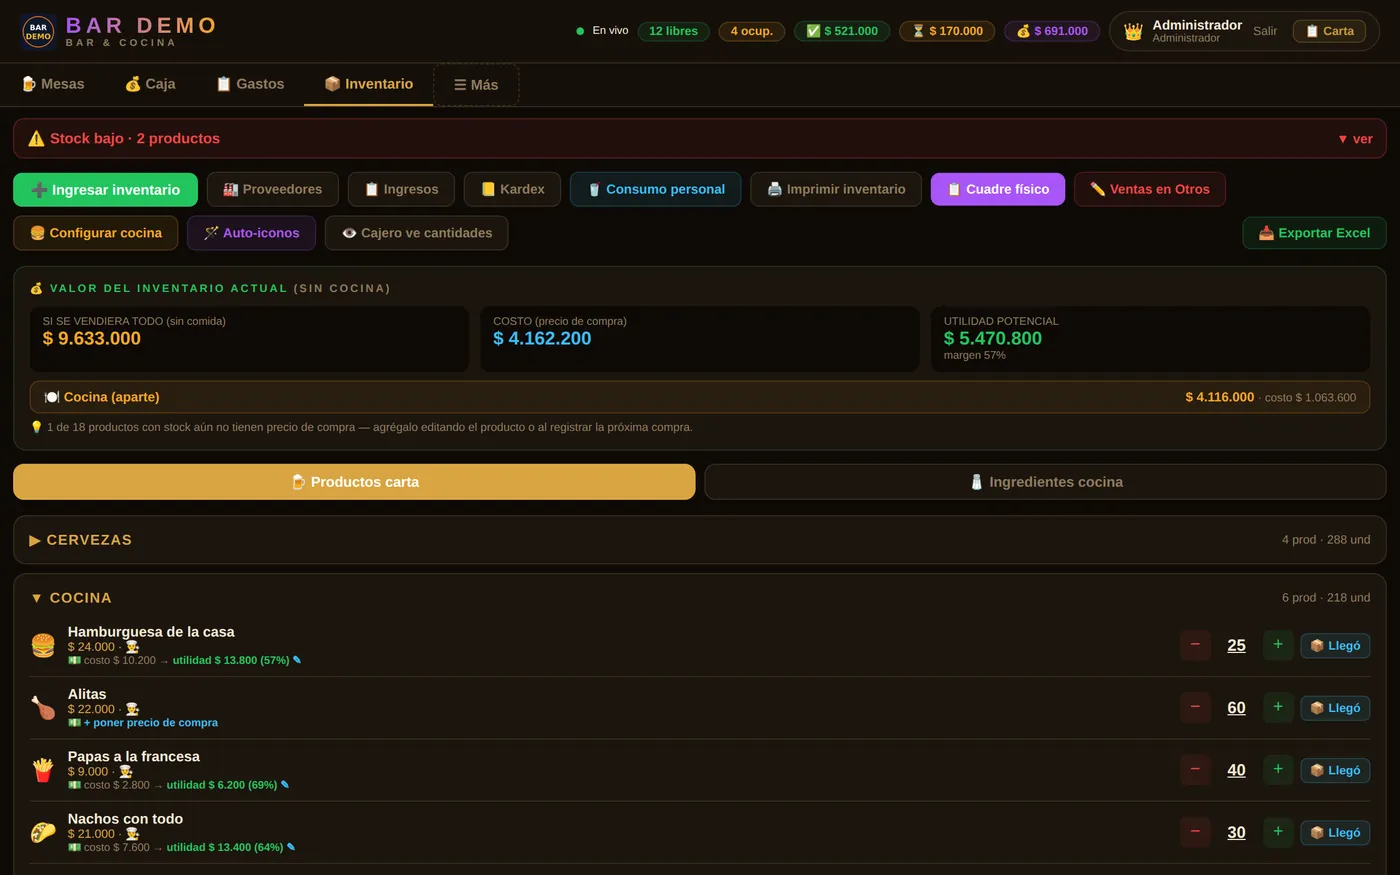Click Llegó for Nachos con todo
Screen dimensions: 1400x875
pyautogui.click(x=1335, y=832)
